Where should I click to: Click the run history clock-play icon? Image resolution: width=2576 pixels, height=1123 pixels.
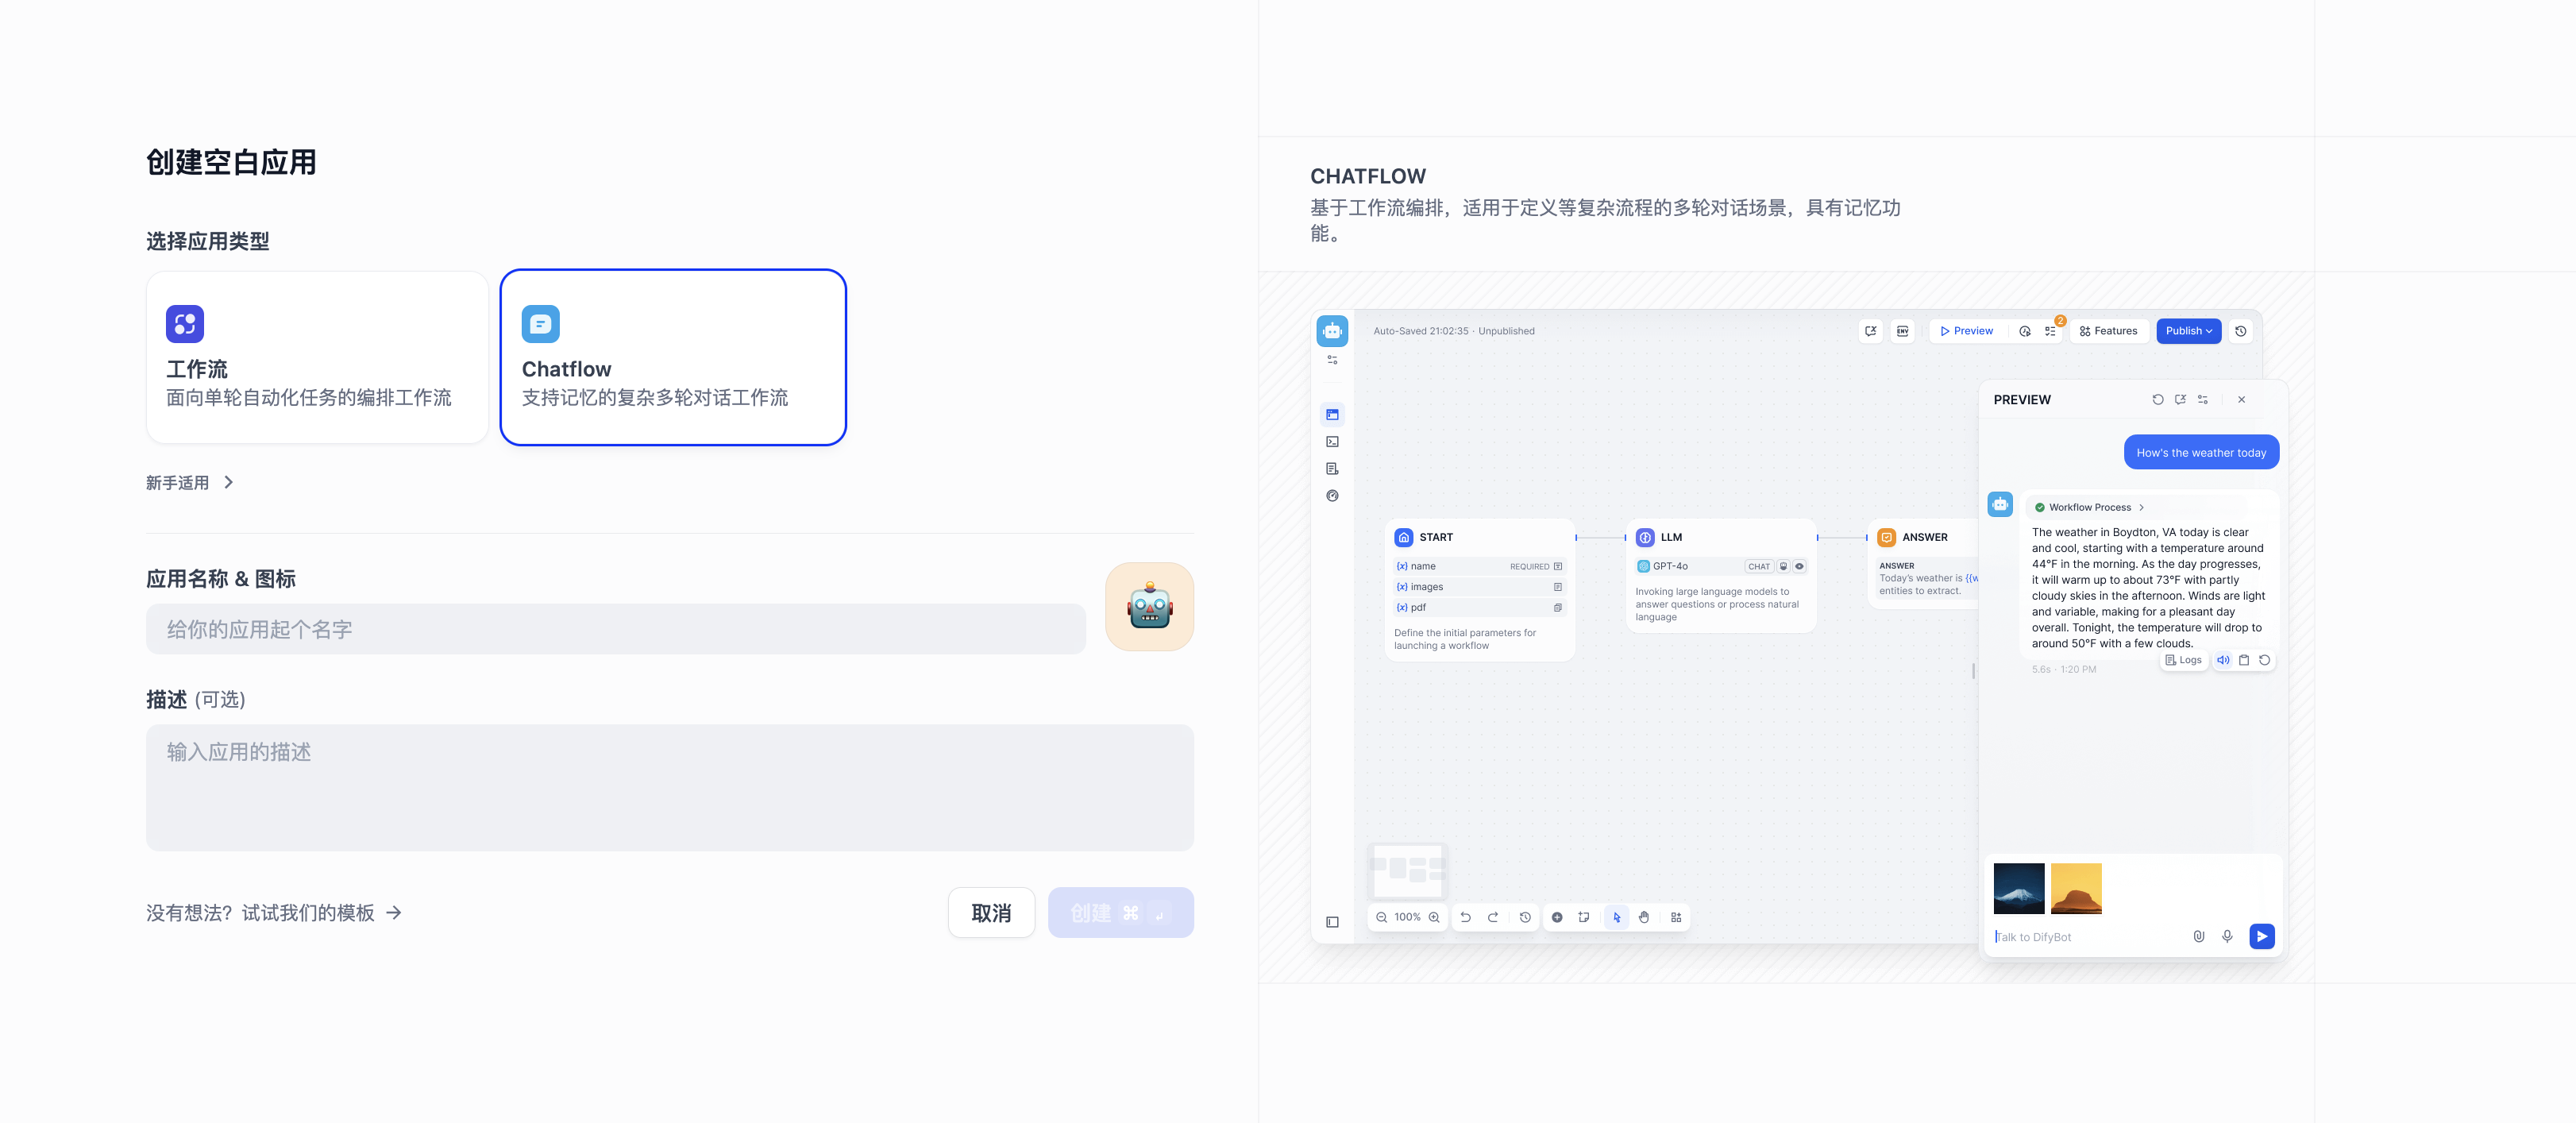[x=2025, y=331]
